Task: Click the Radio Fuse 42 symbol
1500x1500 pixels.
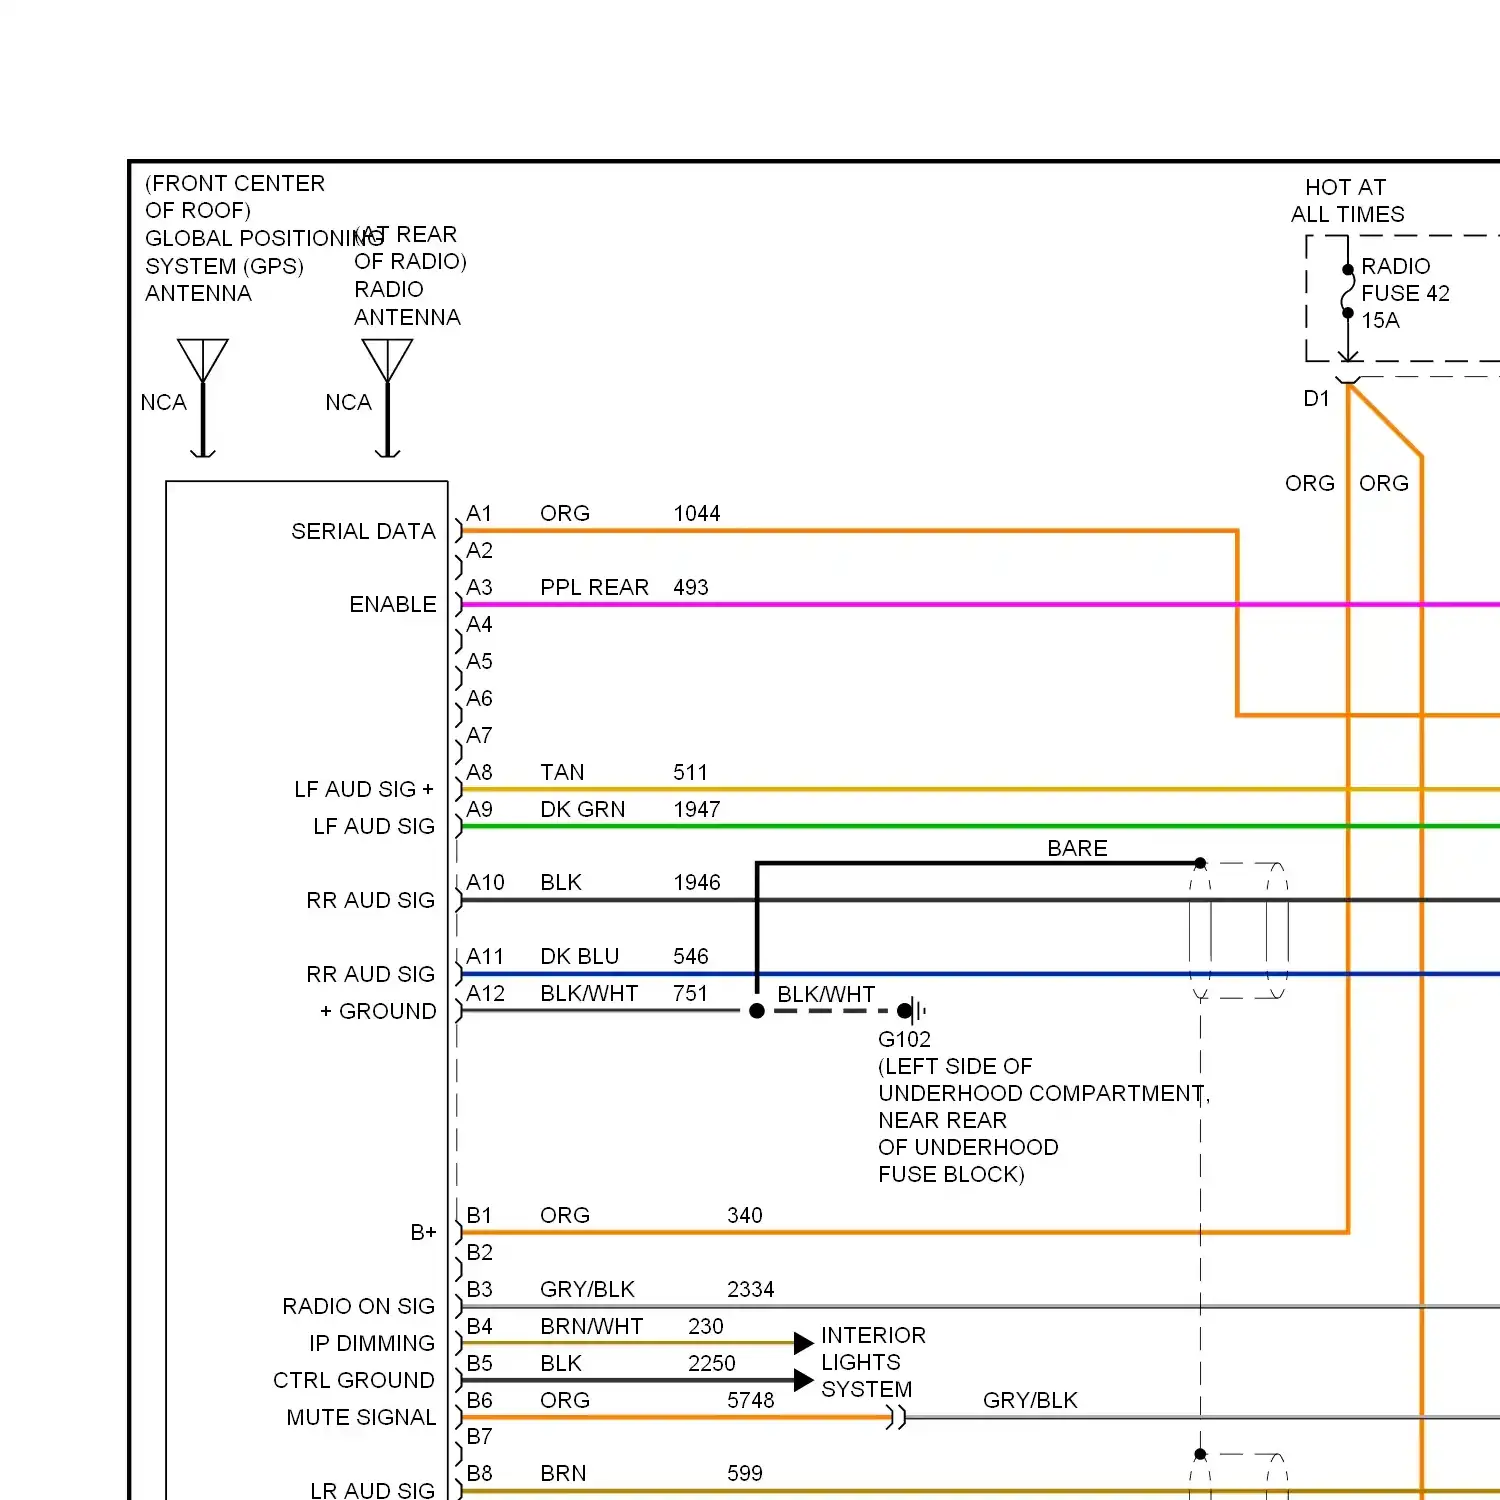Action: (1348, 291)
